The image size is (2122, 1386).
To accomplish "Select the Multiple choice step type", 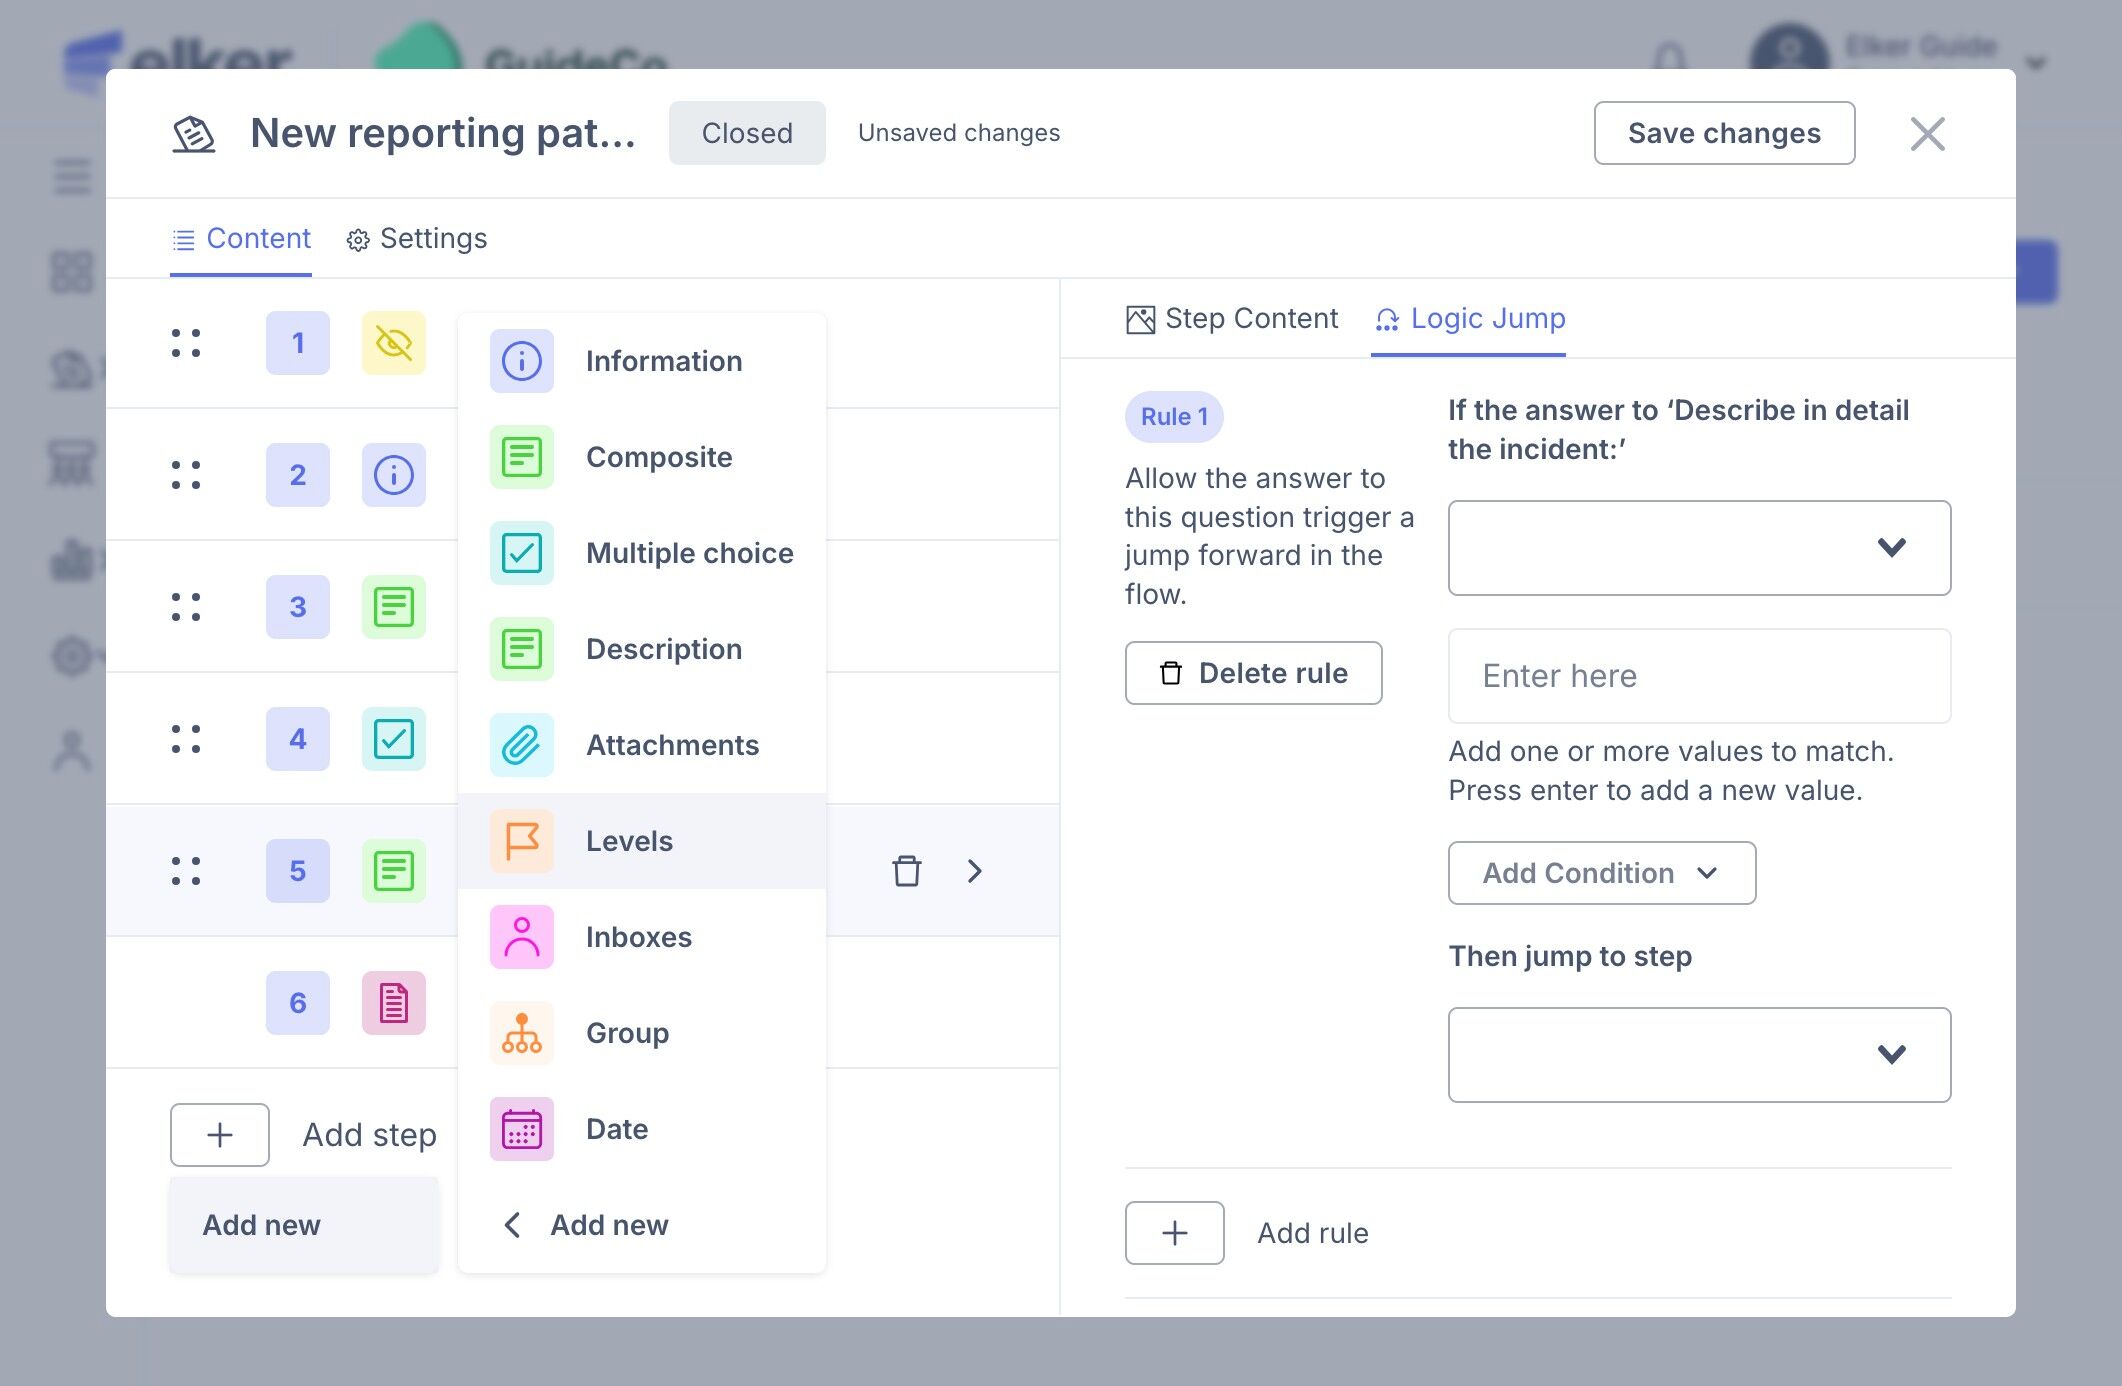I will [x=689, y=553].
